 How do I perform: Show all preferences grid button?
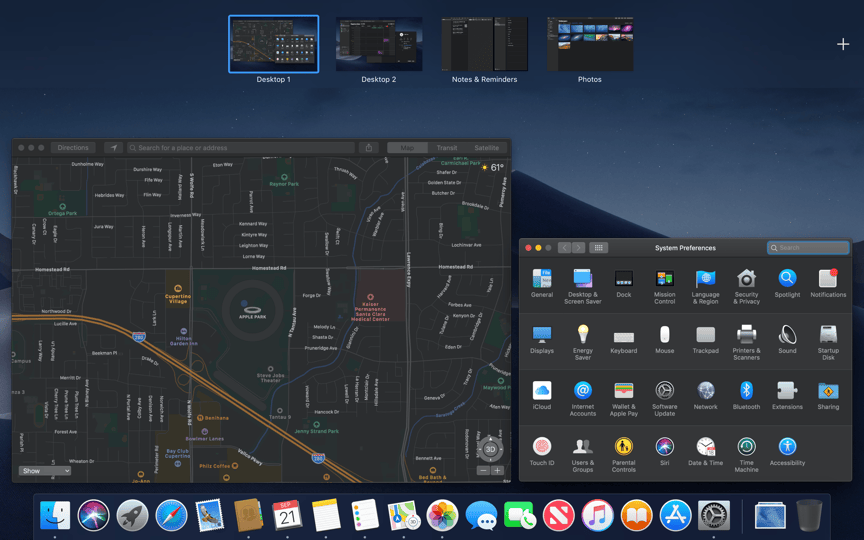coord(598,248)
